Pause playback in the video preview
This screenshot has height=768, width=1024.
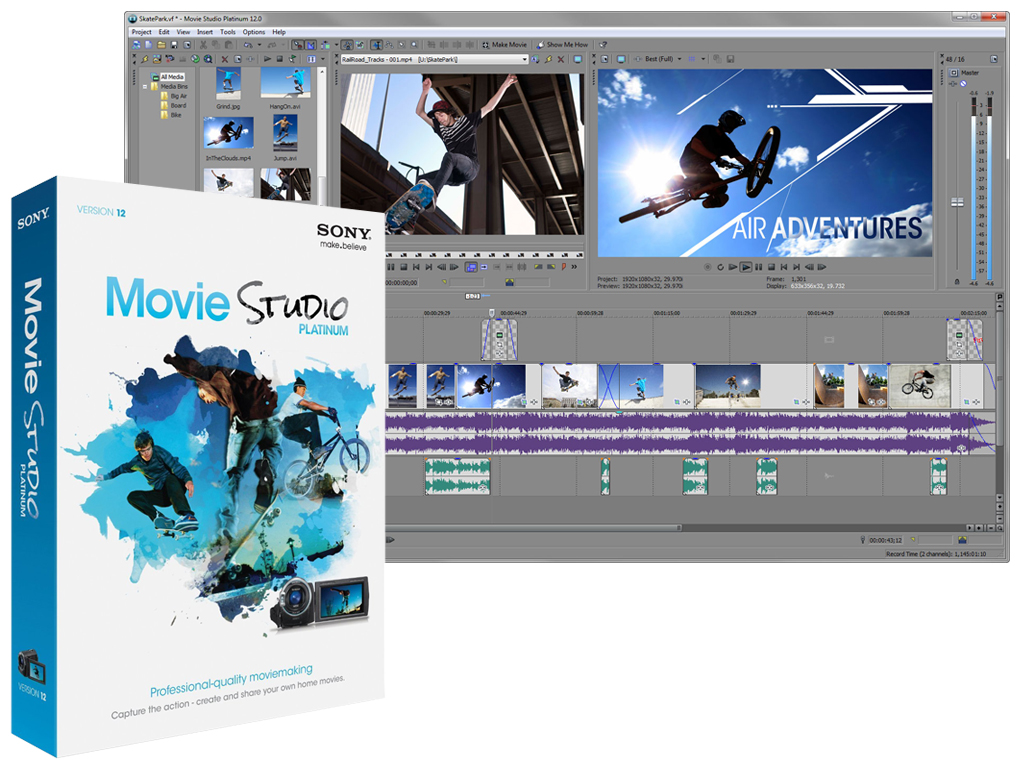click(x=758, y=267)
